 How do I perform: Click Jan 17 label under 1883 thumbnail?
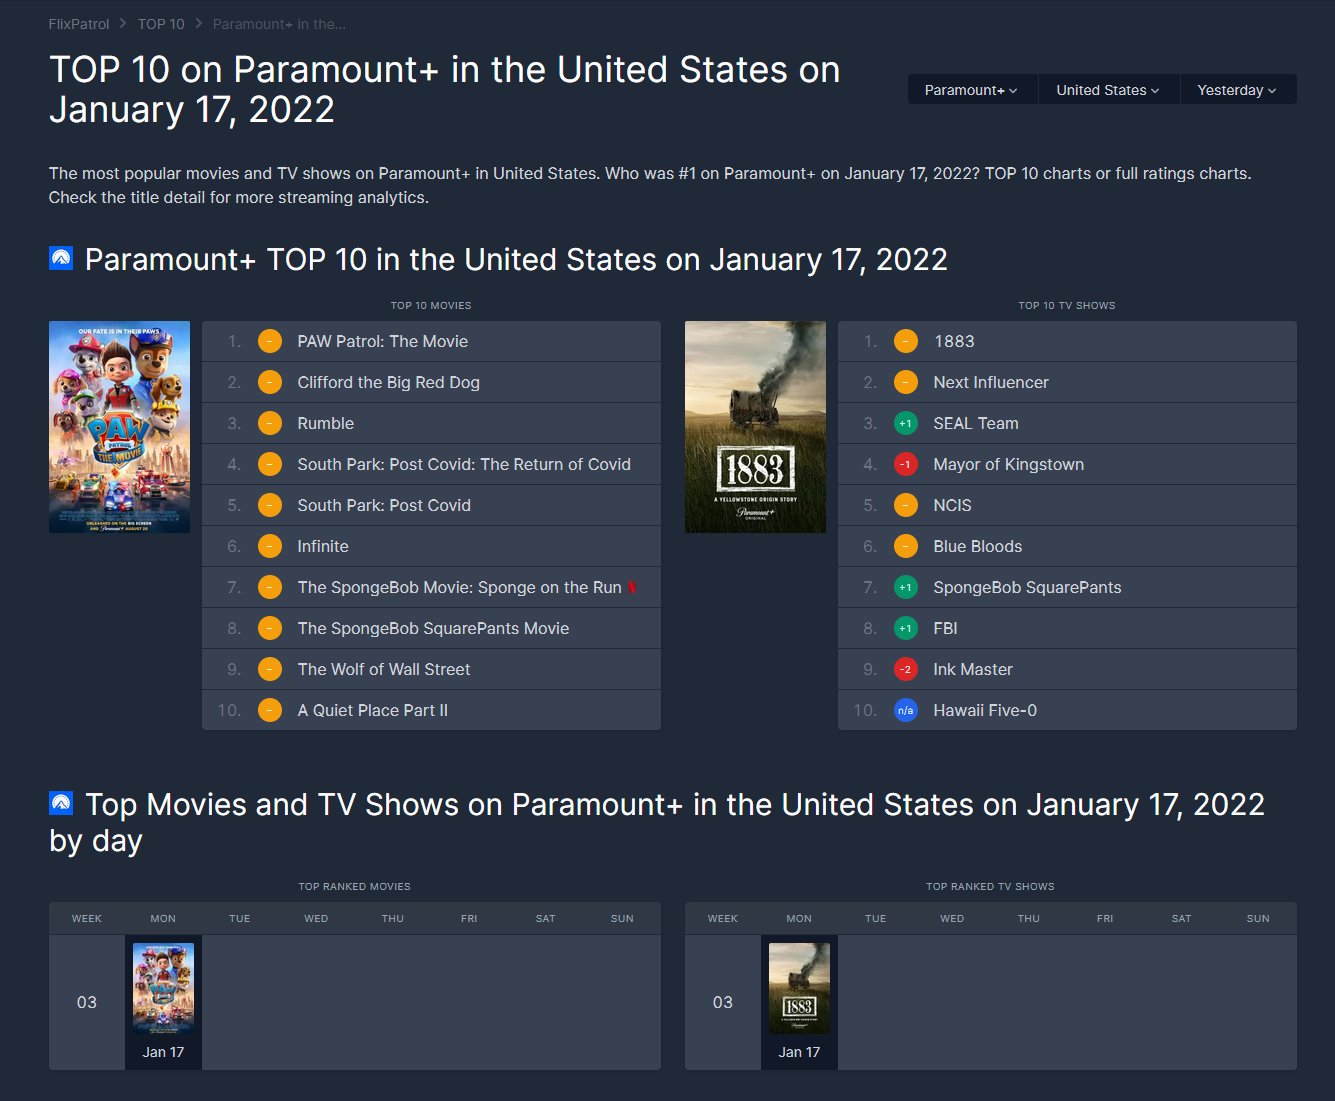click(x=799, y=1052)
